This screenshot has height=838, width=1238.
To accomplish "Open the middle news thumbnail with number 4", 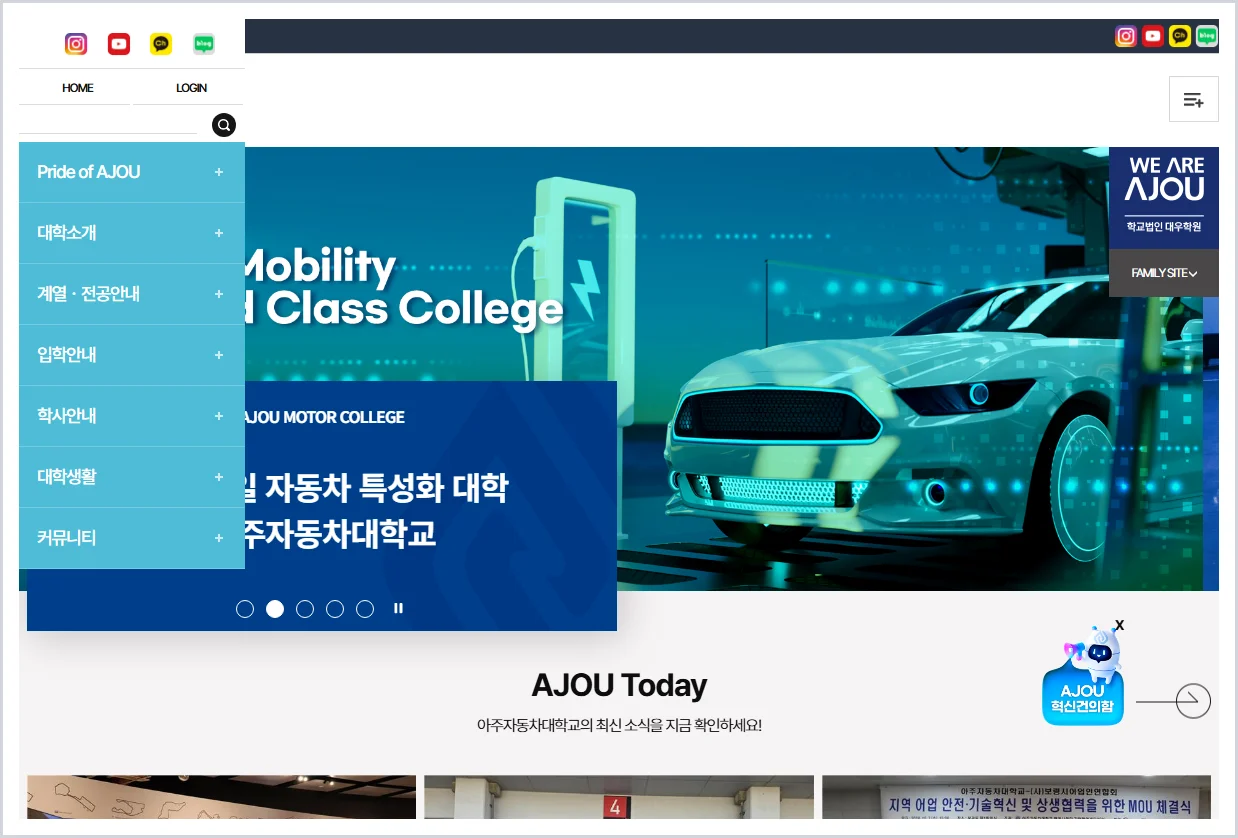I will 619,797.
